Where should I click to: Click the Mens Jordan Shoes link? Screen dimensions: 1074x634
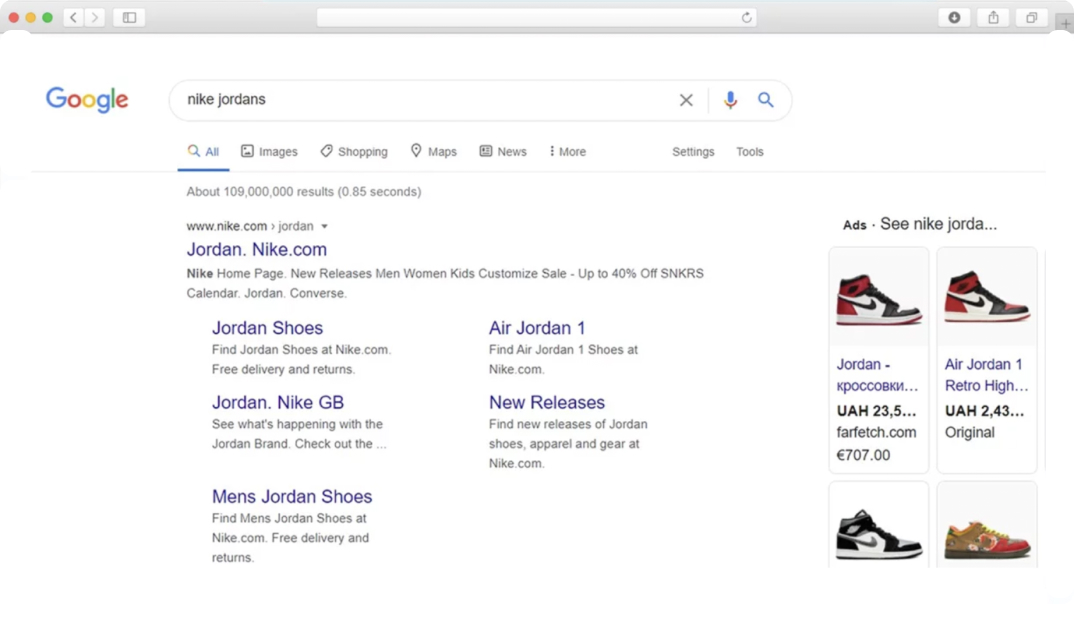click(x=291, y=497)
